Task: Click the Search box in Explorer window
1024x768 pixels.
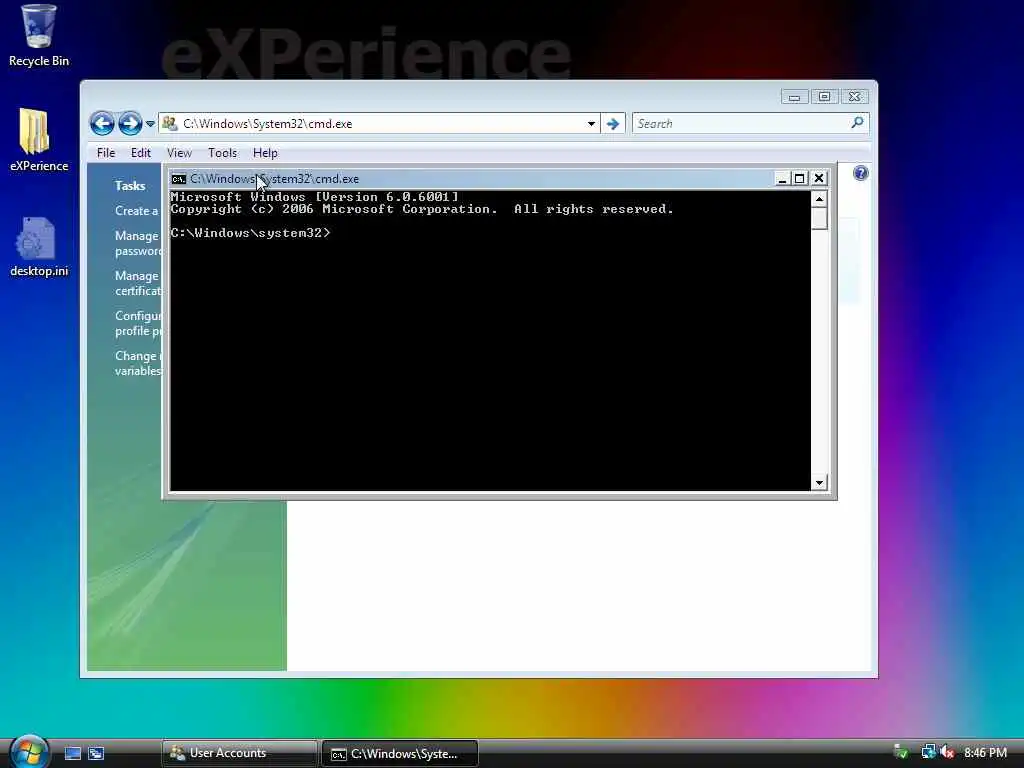Action: [x=750, y=123]
